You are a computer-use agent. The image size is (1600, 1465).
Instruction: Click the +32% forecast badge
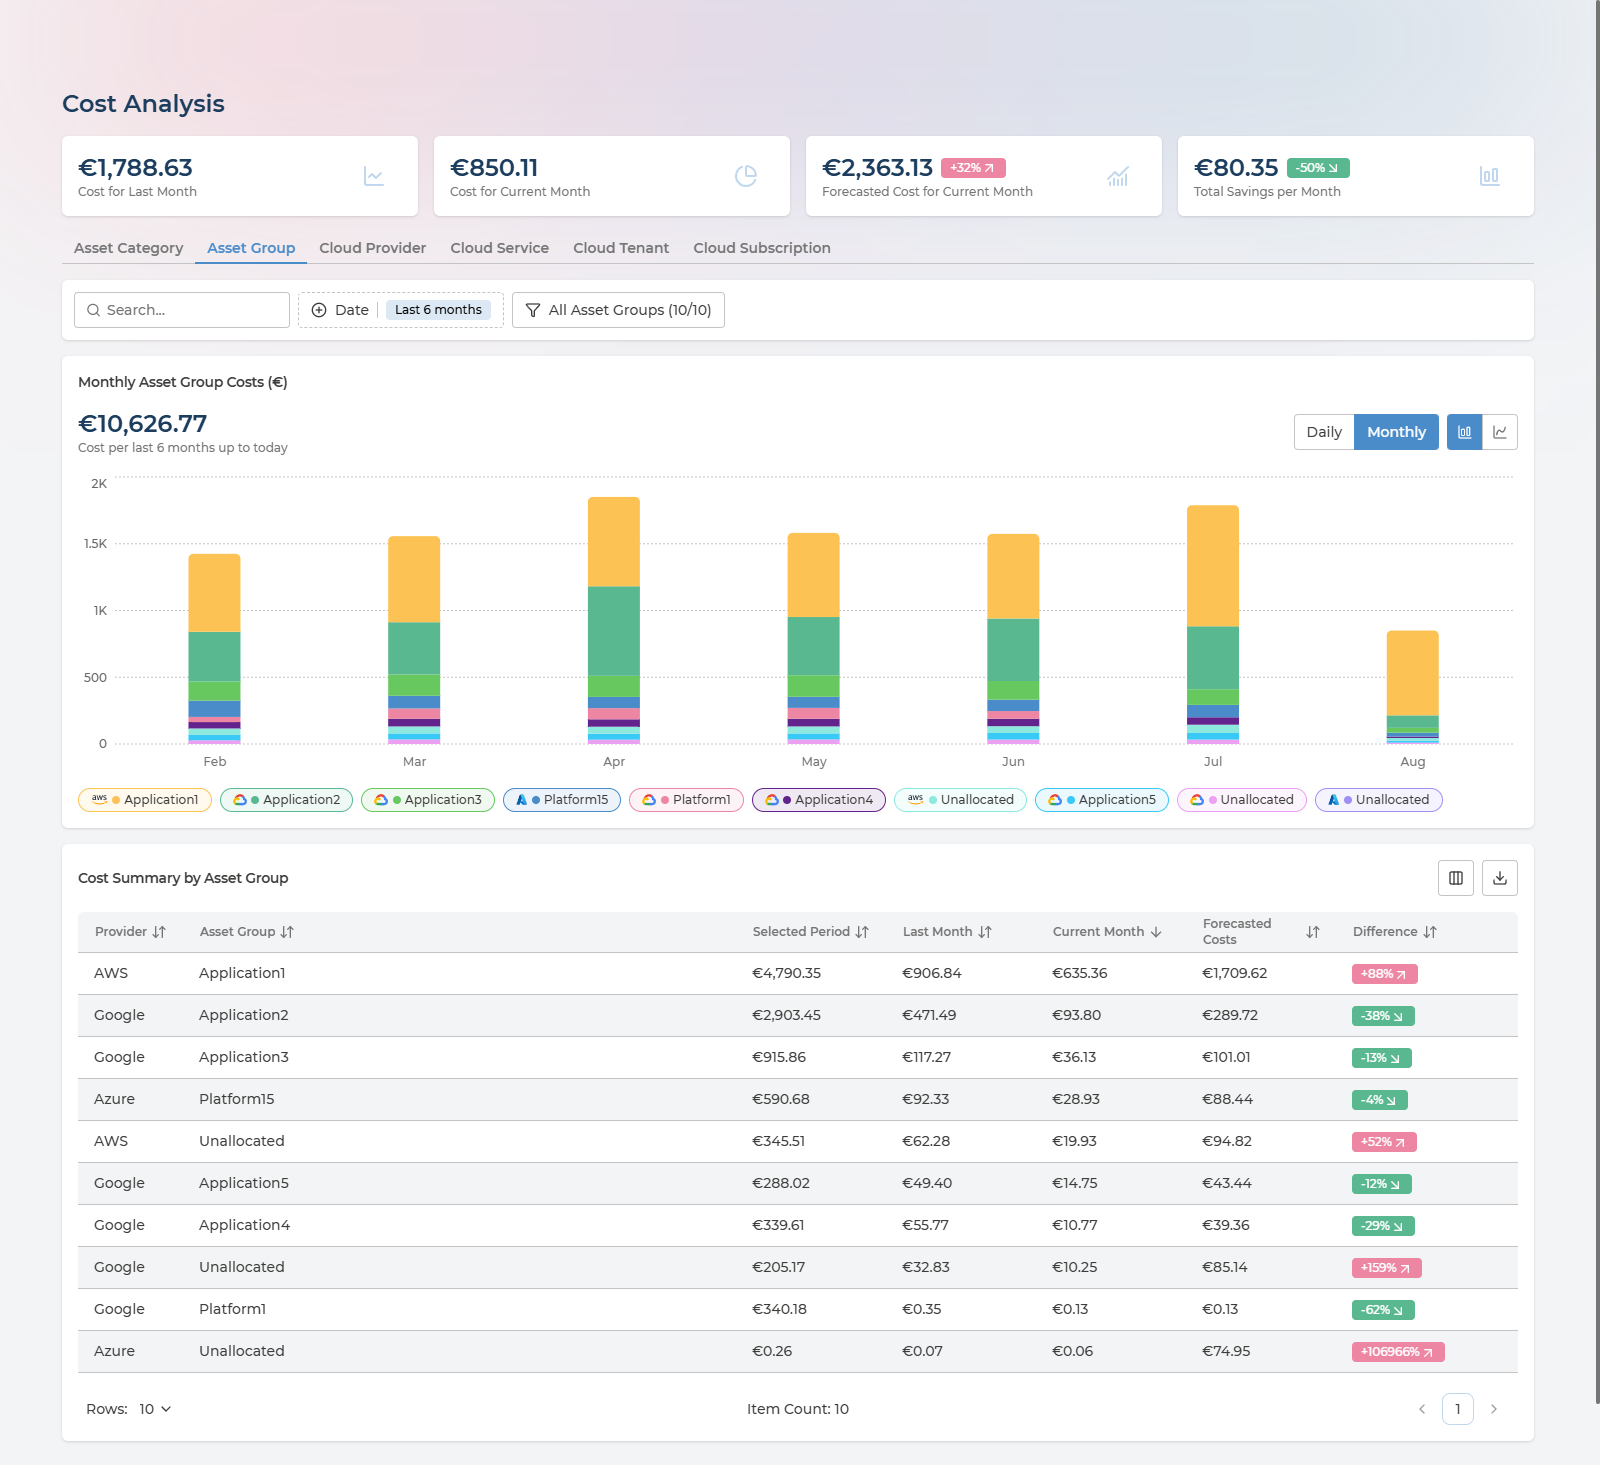(973, 168)
